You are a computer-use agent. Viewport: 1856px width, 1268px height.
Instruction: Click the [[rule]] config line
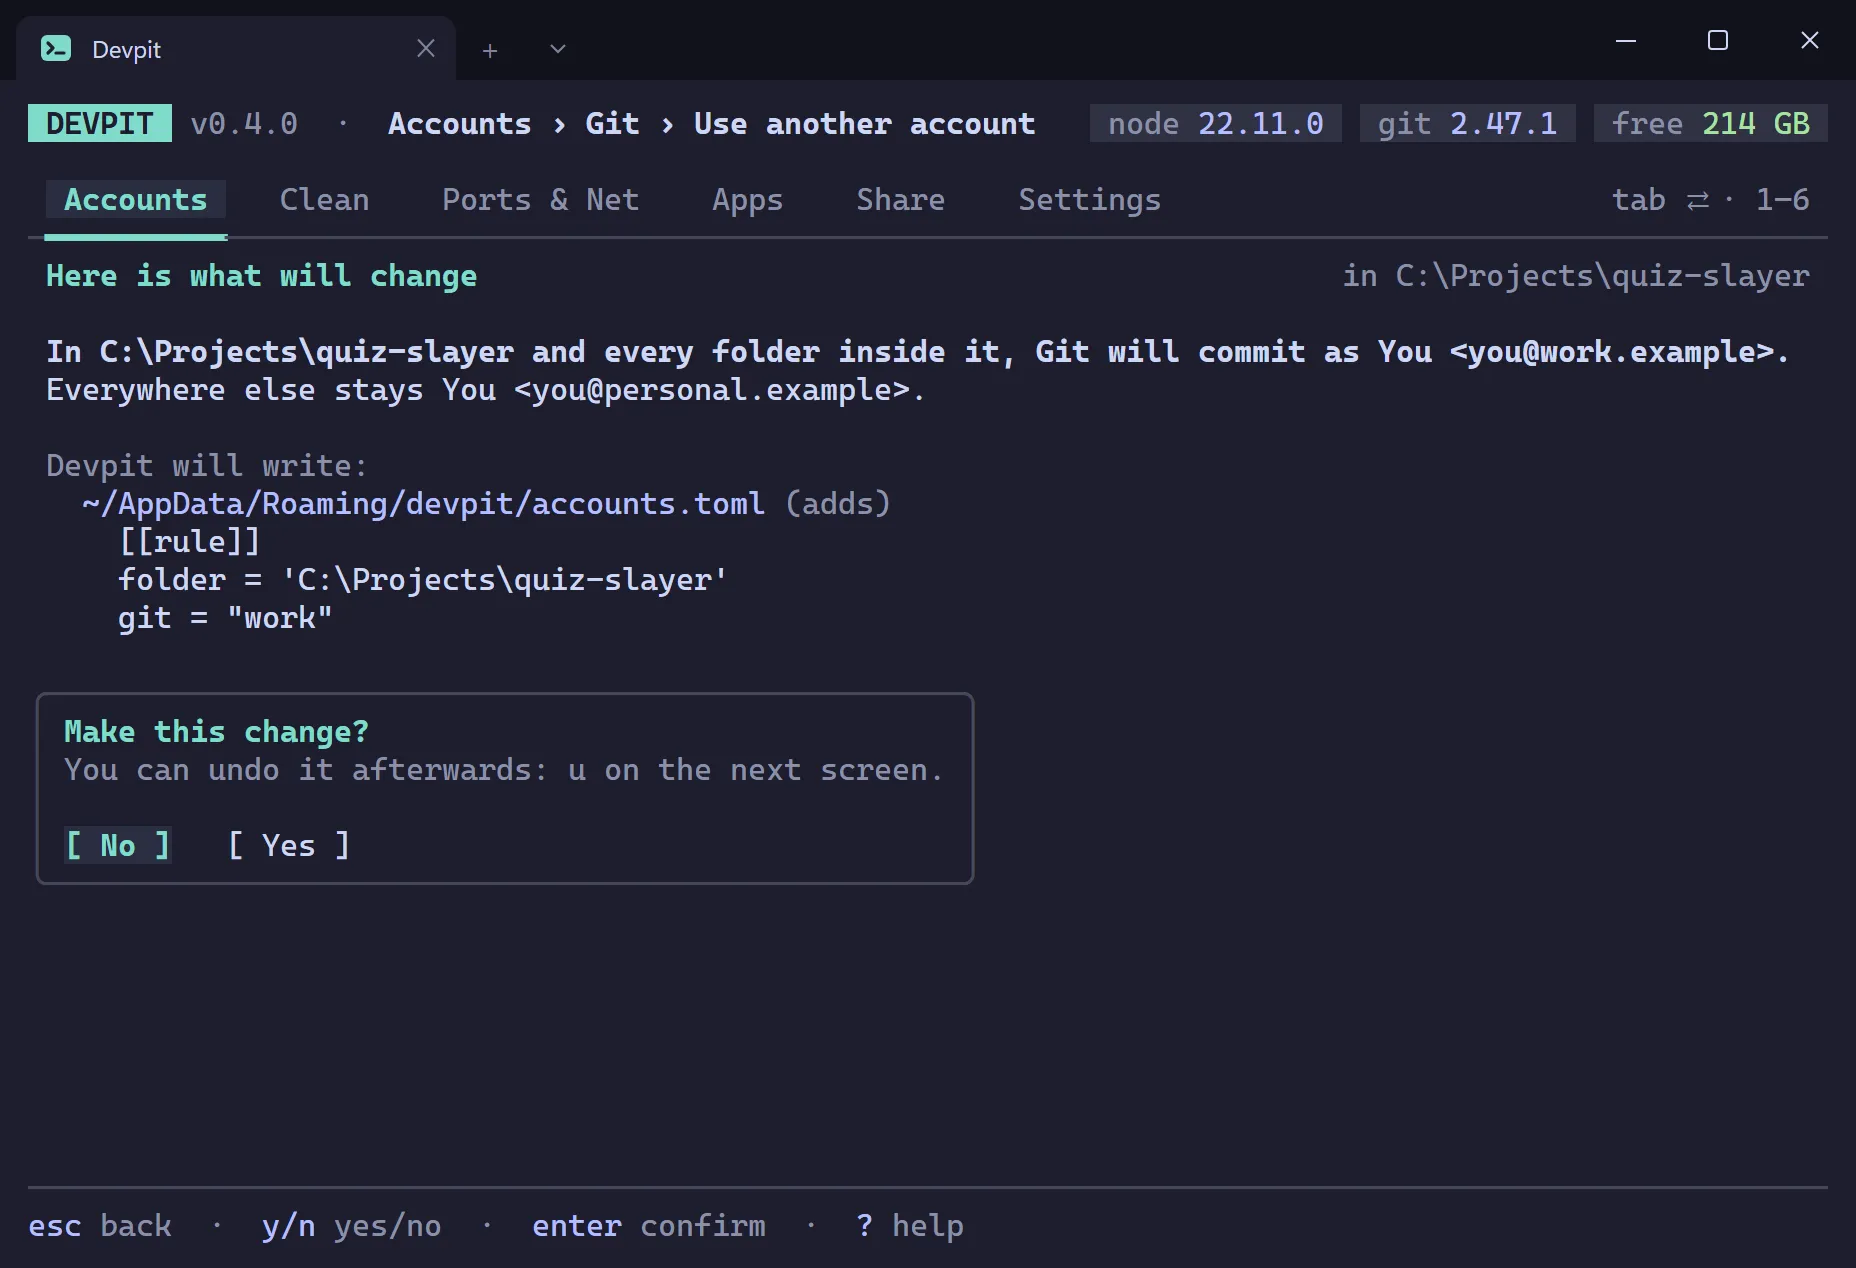(x=190, y=541)
